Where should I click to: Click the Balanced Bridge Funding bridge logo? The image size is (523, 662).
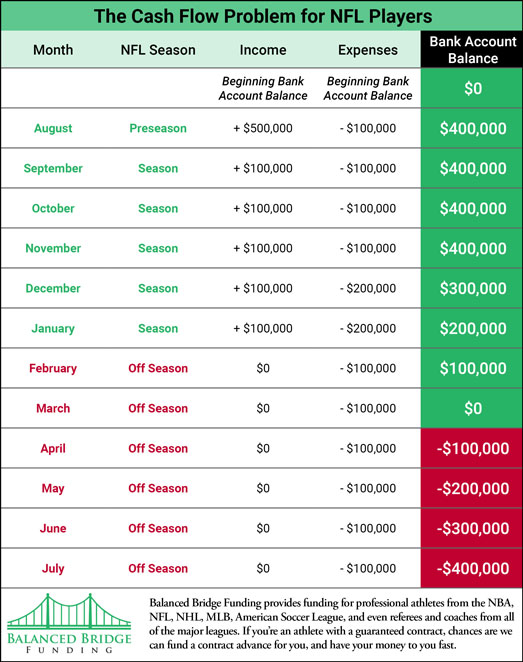[69, 623]
